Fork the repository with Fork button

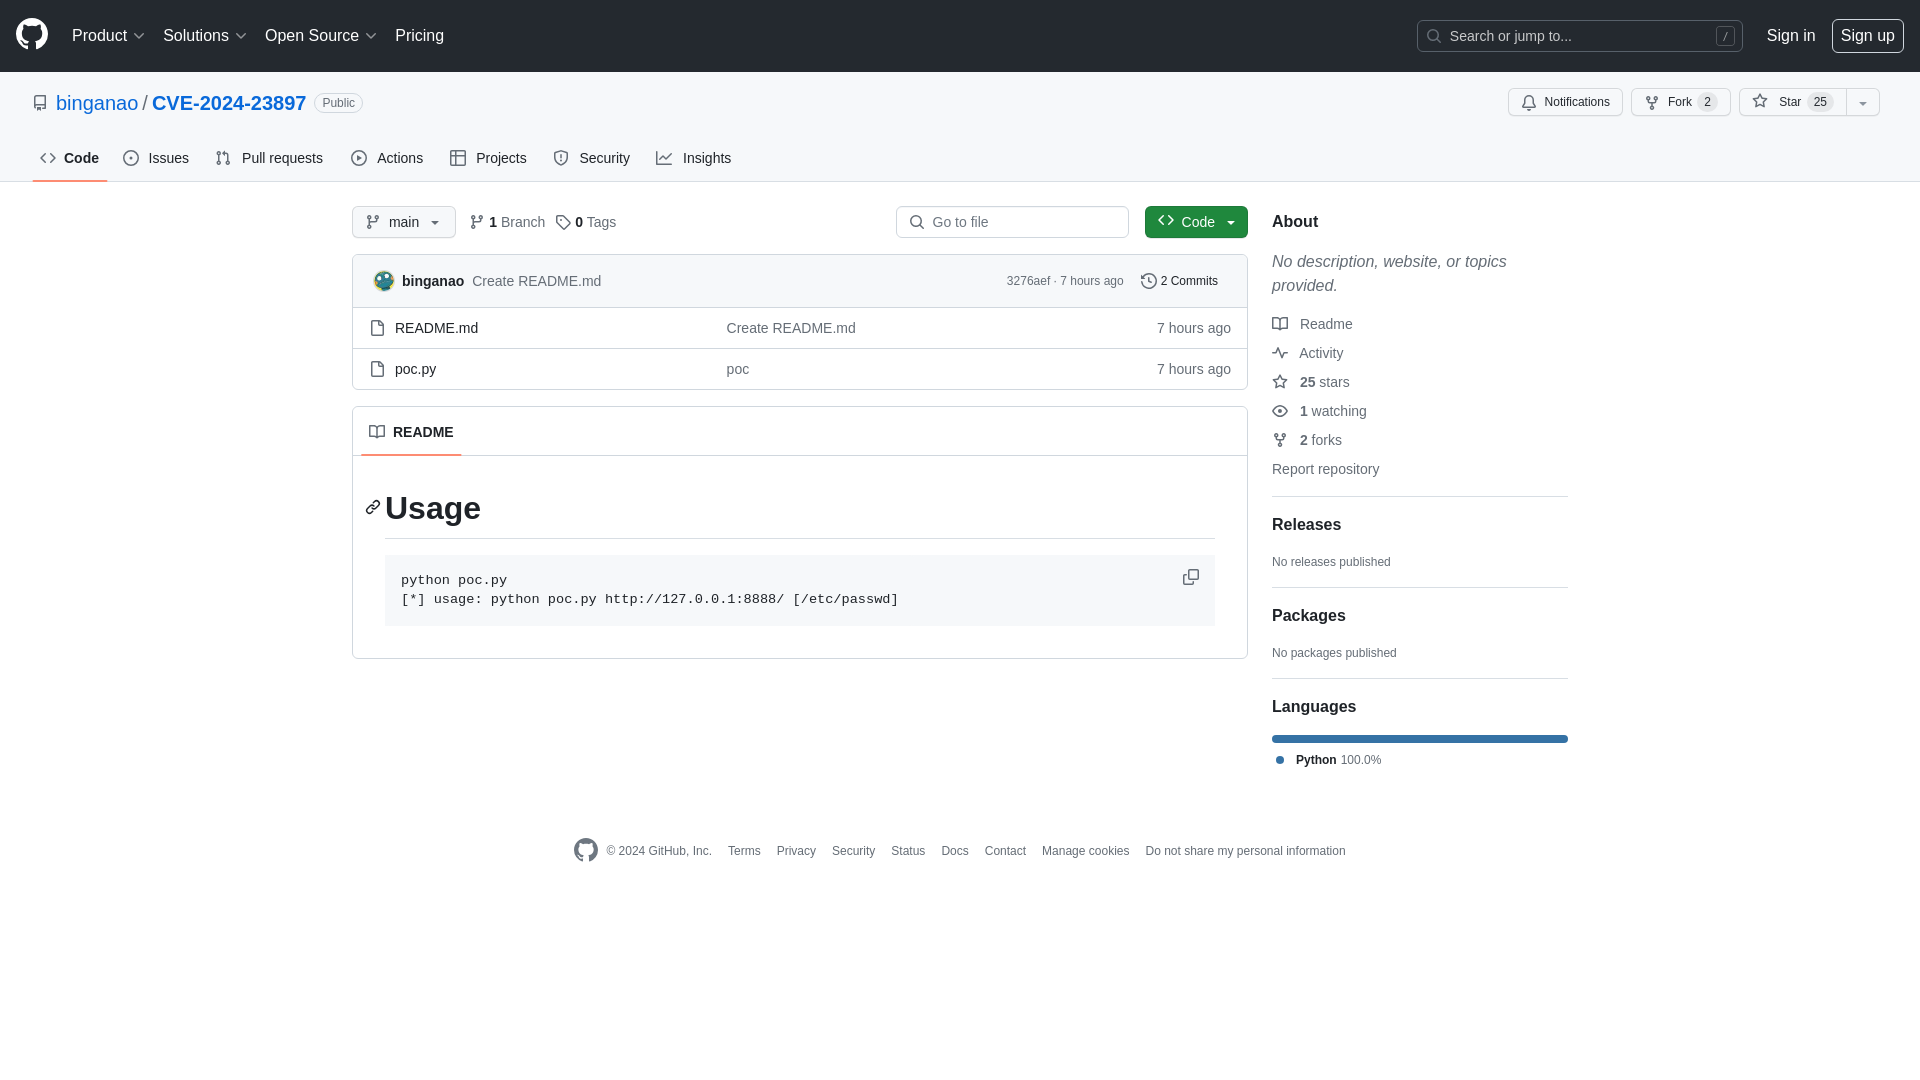click(x=1680, y=102)
